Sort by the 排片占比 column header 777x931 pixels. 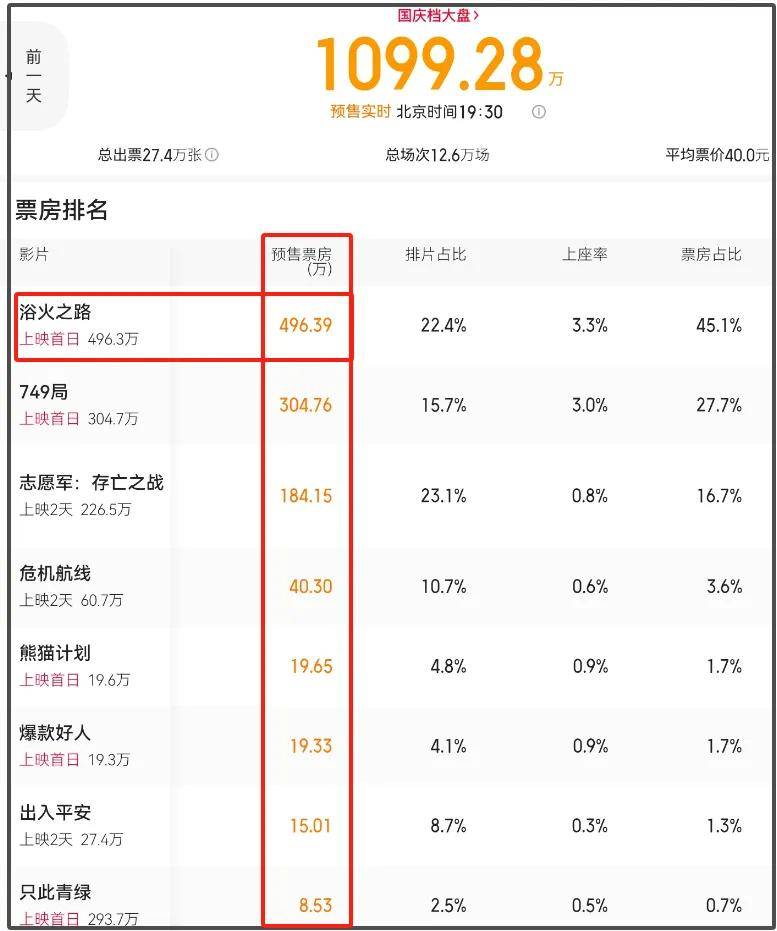tap(436, 255)
